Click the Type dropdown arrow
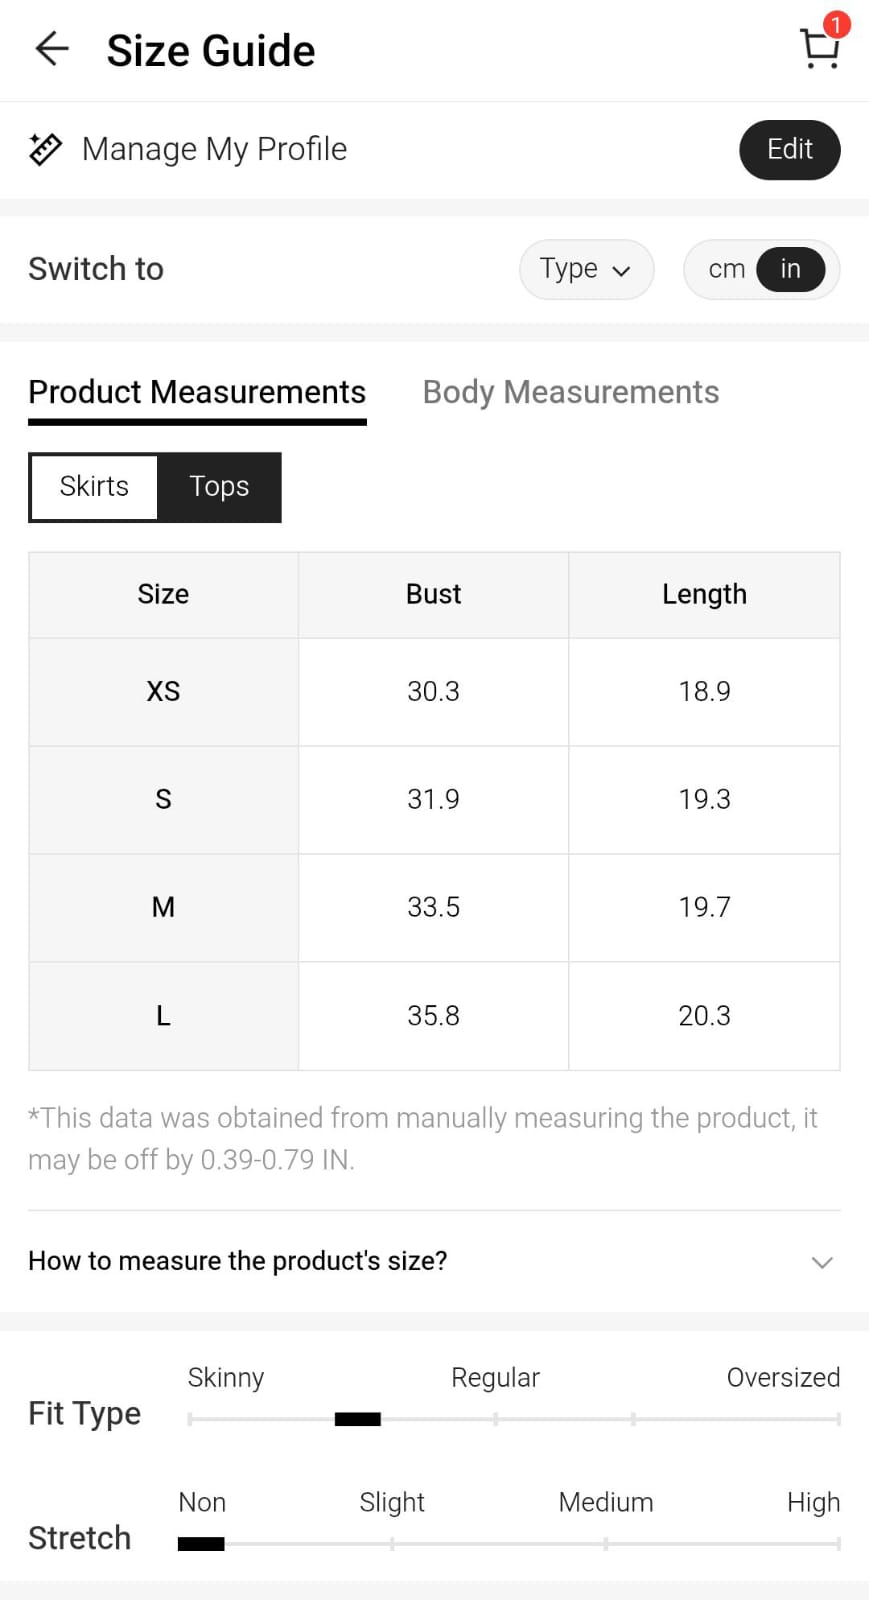The width and height of the screenshot is (869, 1600). pyautogui.click(x=621, y=270)
